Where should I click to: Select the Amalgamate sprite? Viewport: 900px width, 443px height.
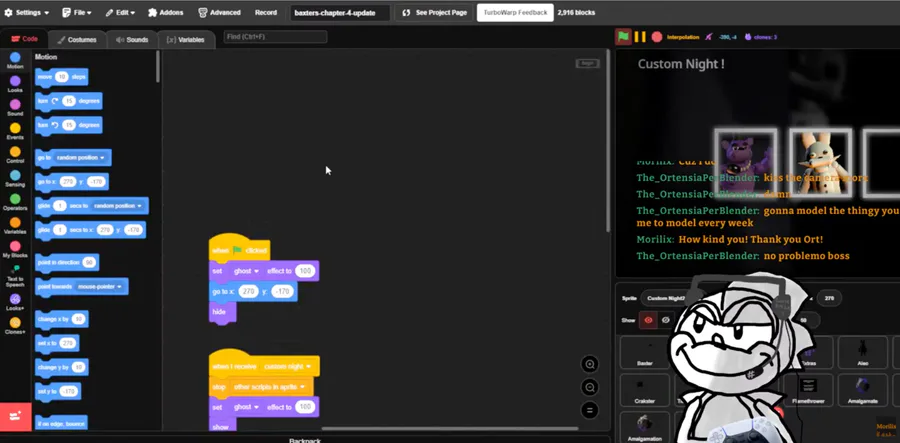[863, 390]
